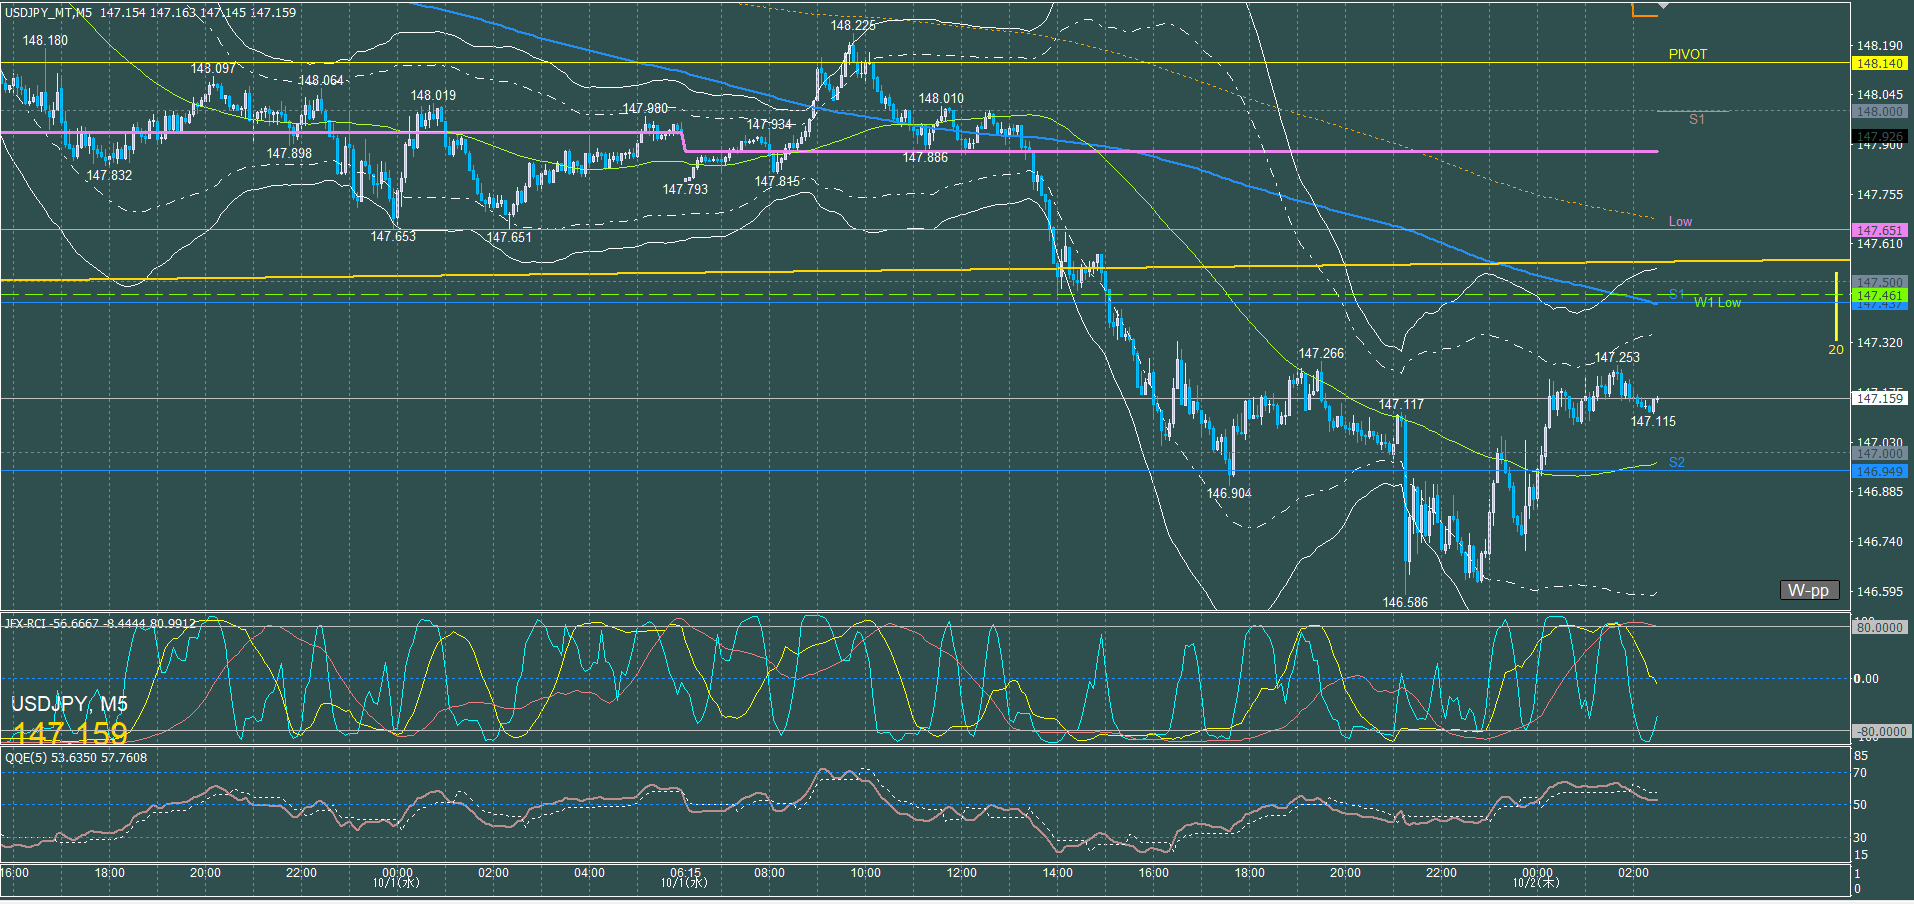
Task: Click the chart shift triangle marker at top
Action: coord(1663,6)
